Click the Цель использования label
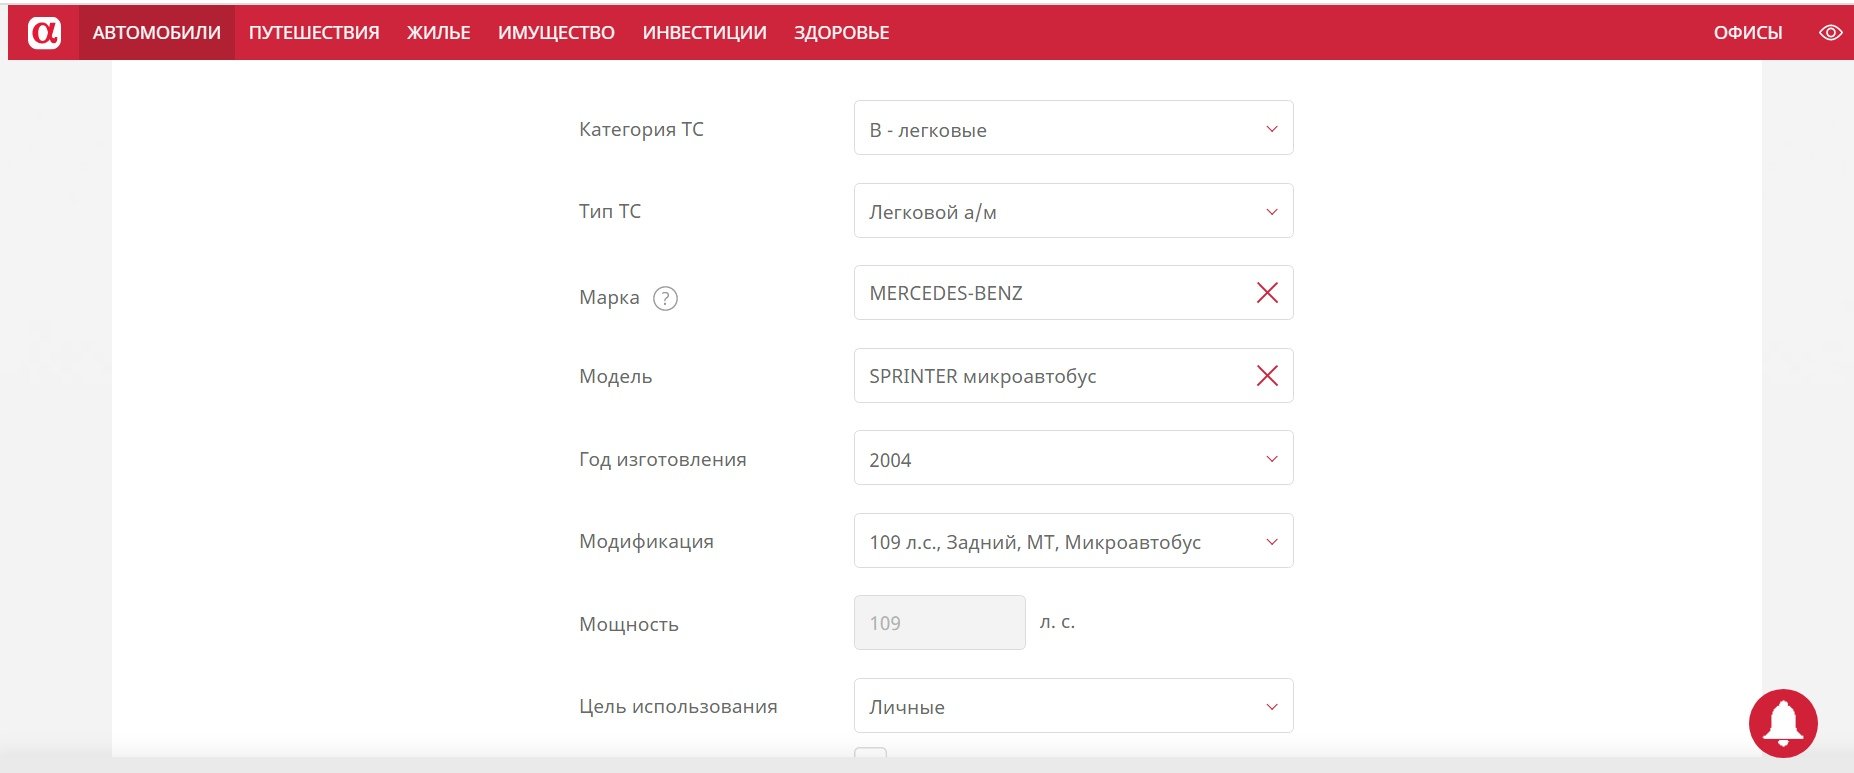Viewport: 1854px width, 773px height. (678, 707)
